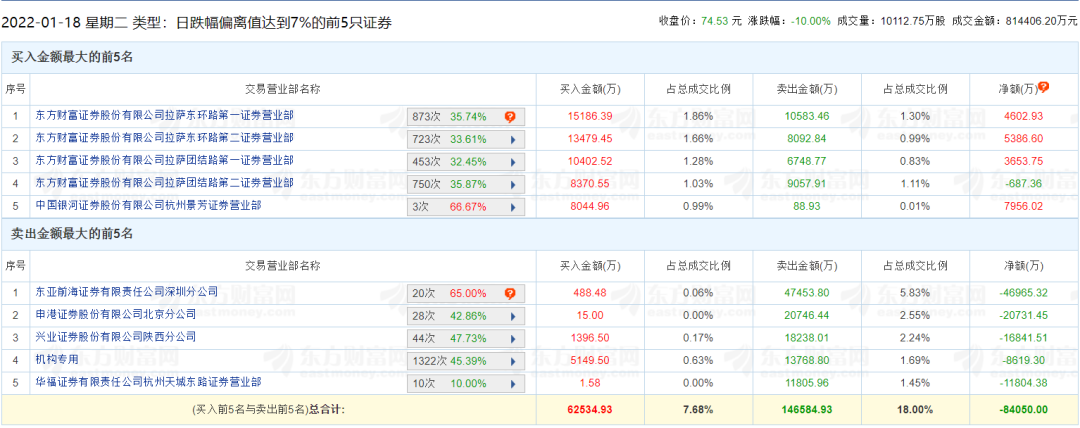This screenshot has width=1080, height=428.
Task: Expand the 3次 66.67% record arrow
Action: 512,206
